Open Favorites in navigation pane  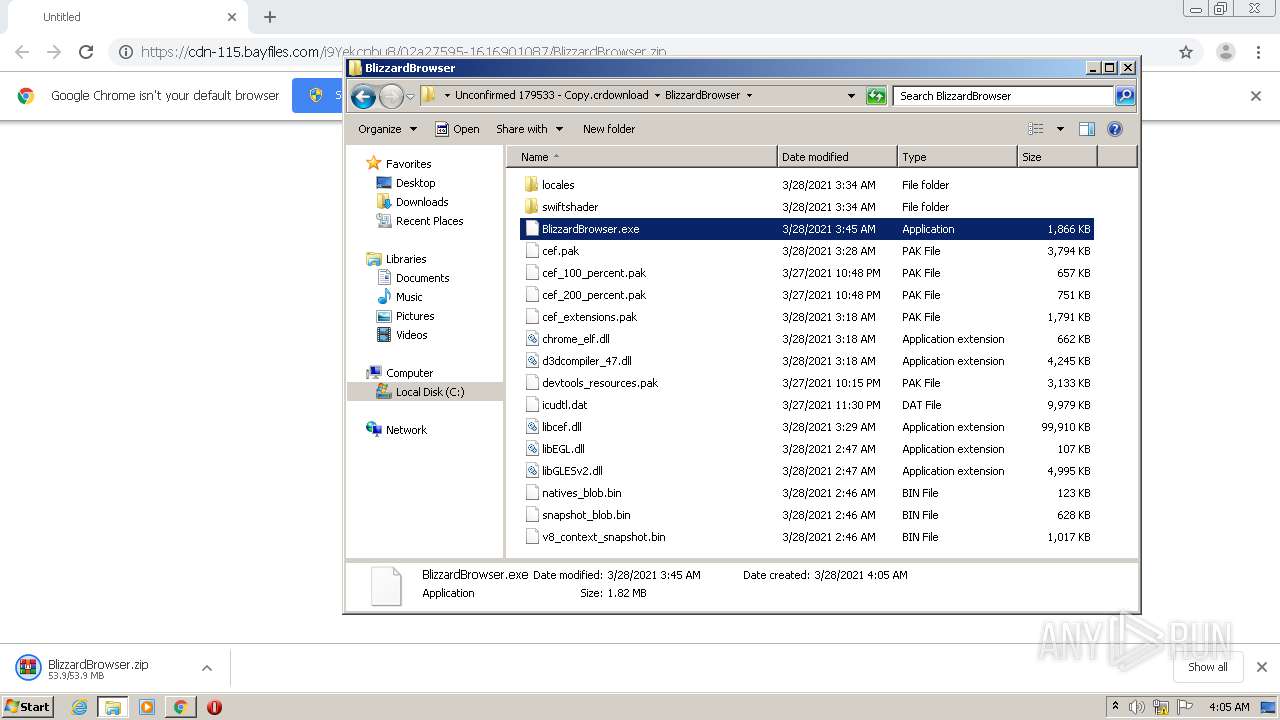tap(408, 164)
